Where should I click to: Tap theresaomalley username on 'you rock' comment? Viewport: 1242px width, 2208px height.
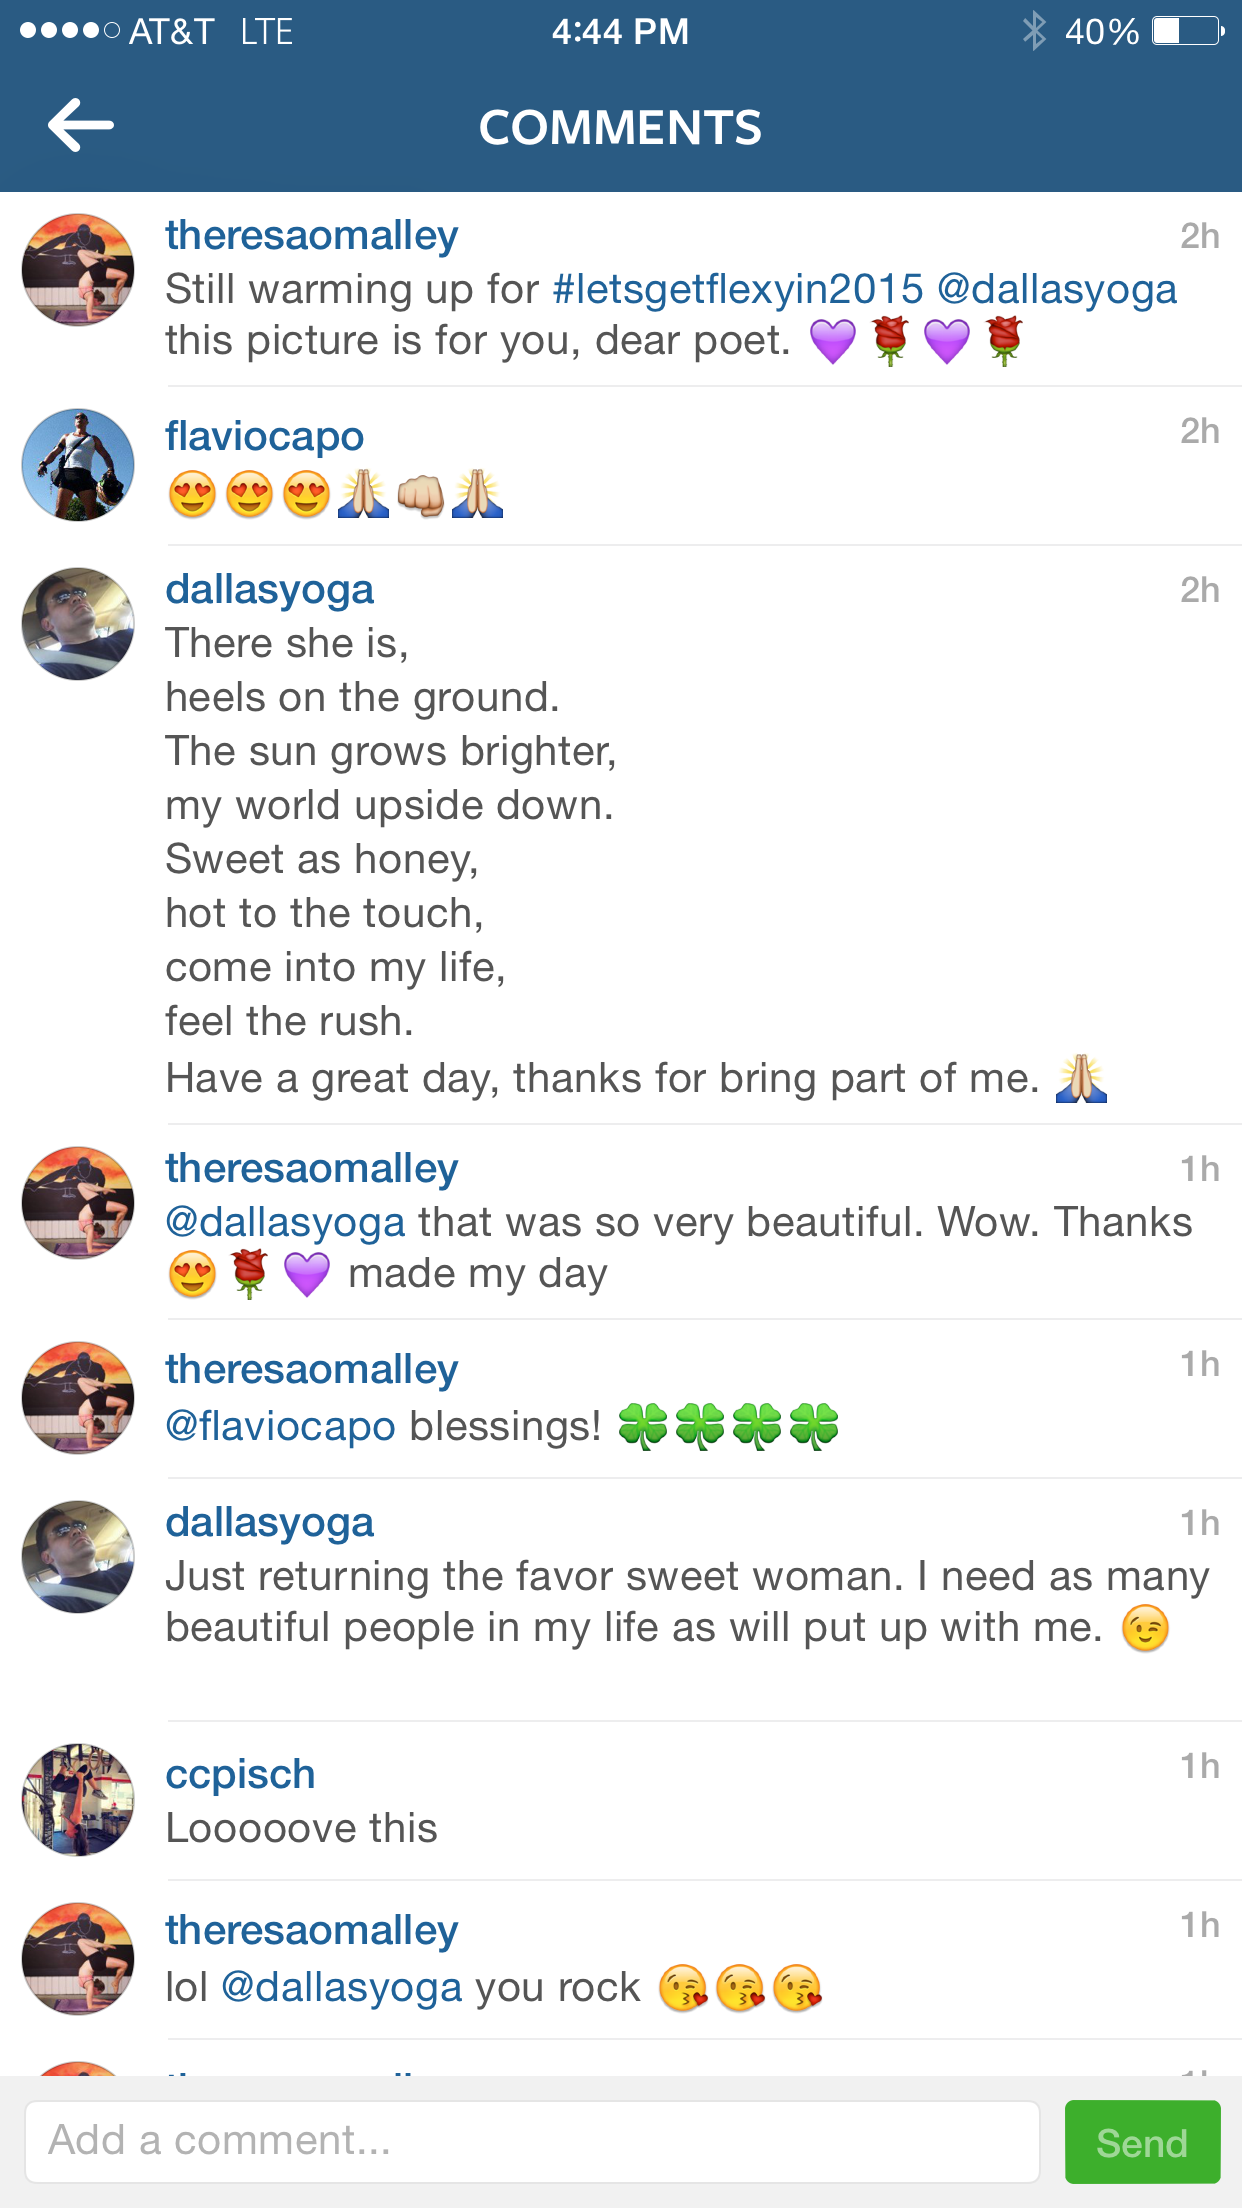pyautogui.click(x=311, y=1930)
